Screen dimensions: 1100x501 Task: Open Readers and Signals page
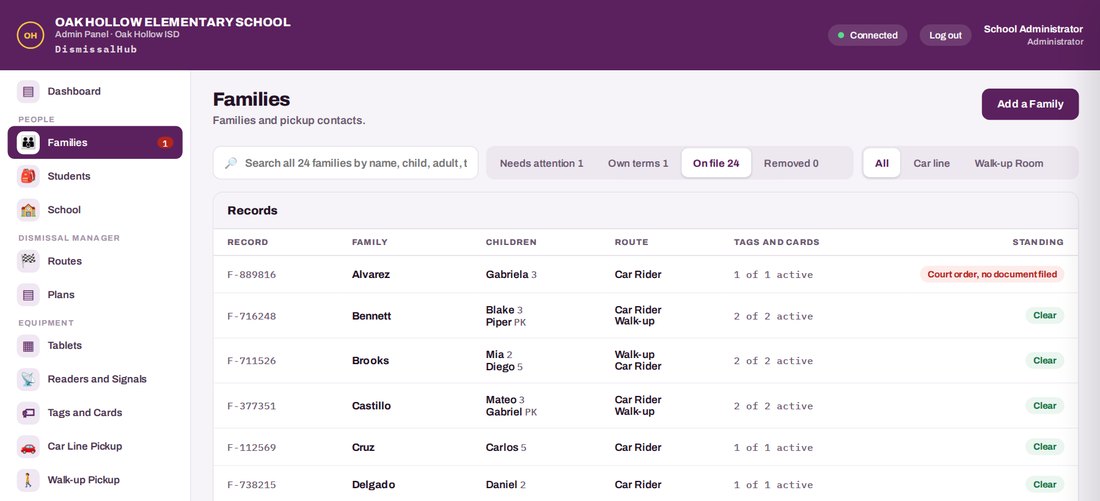(95, 379)
